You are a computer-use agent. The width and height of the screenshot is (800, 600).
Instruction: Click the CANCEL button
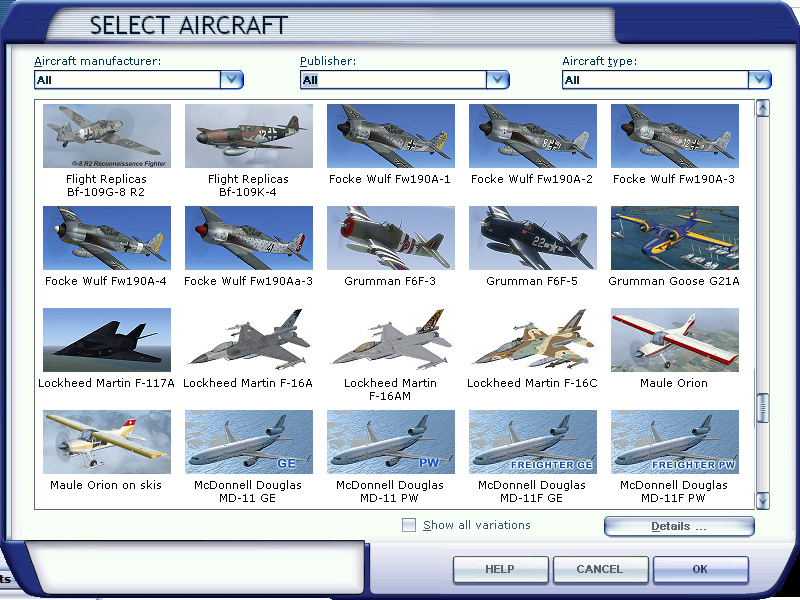pyautogui.click(x=600, y=569)
